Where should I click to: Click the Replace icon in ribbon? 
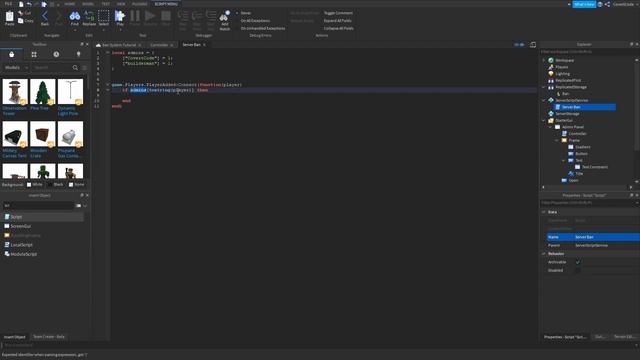point(89,16)
